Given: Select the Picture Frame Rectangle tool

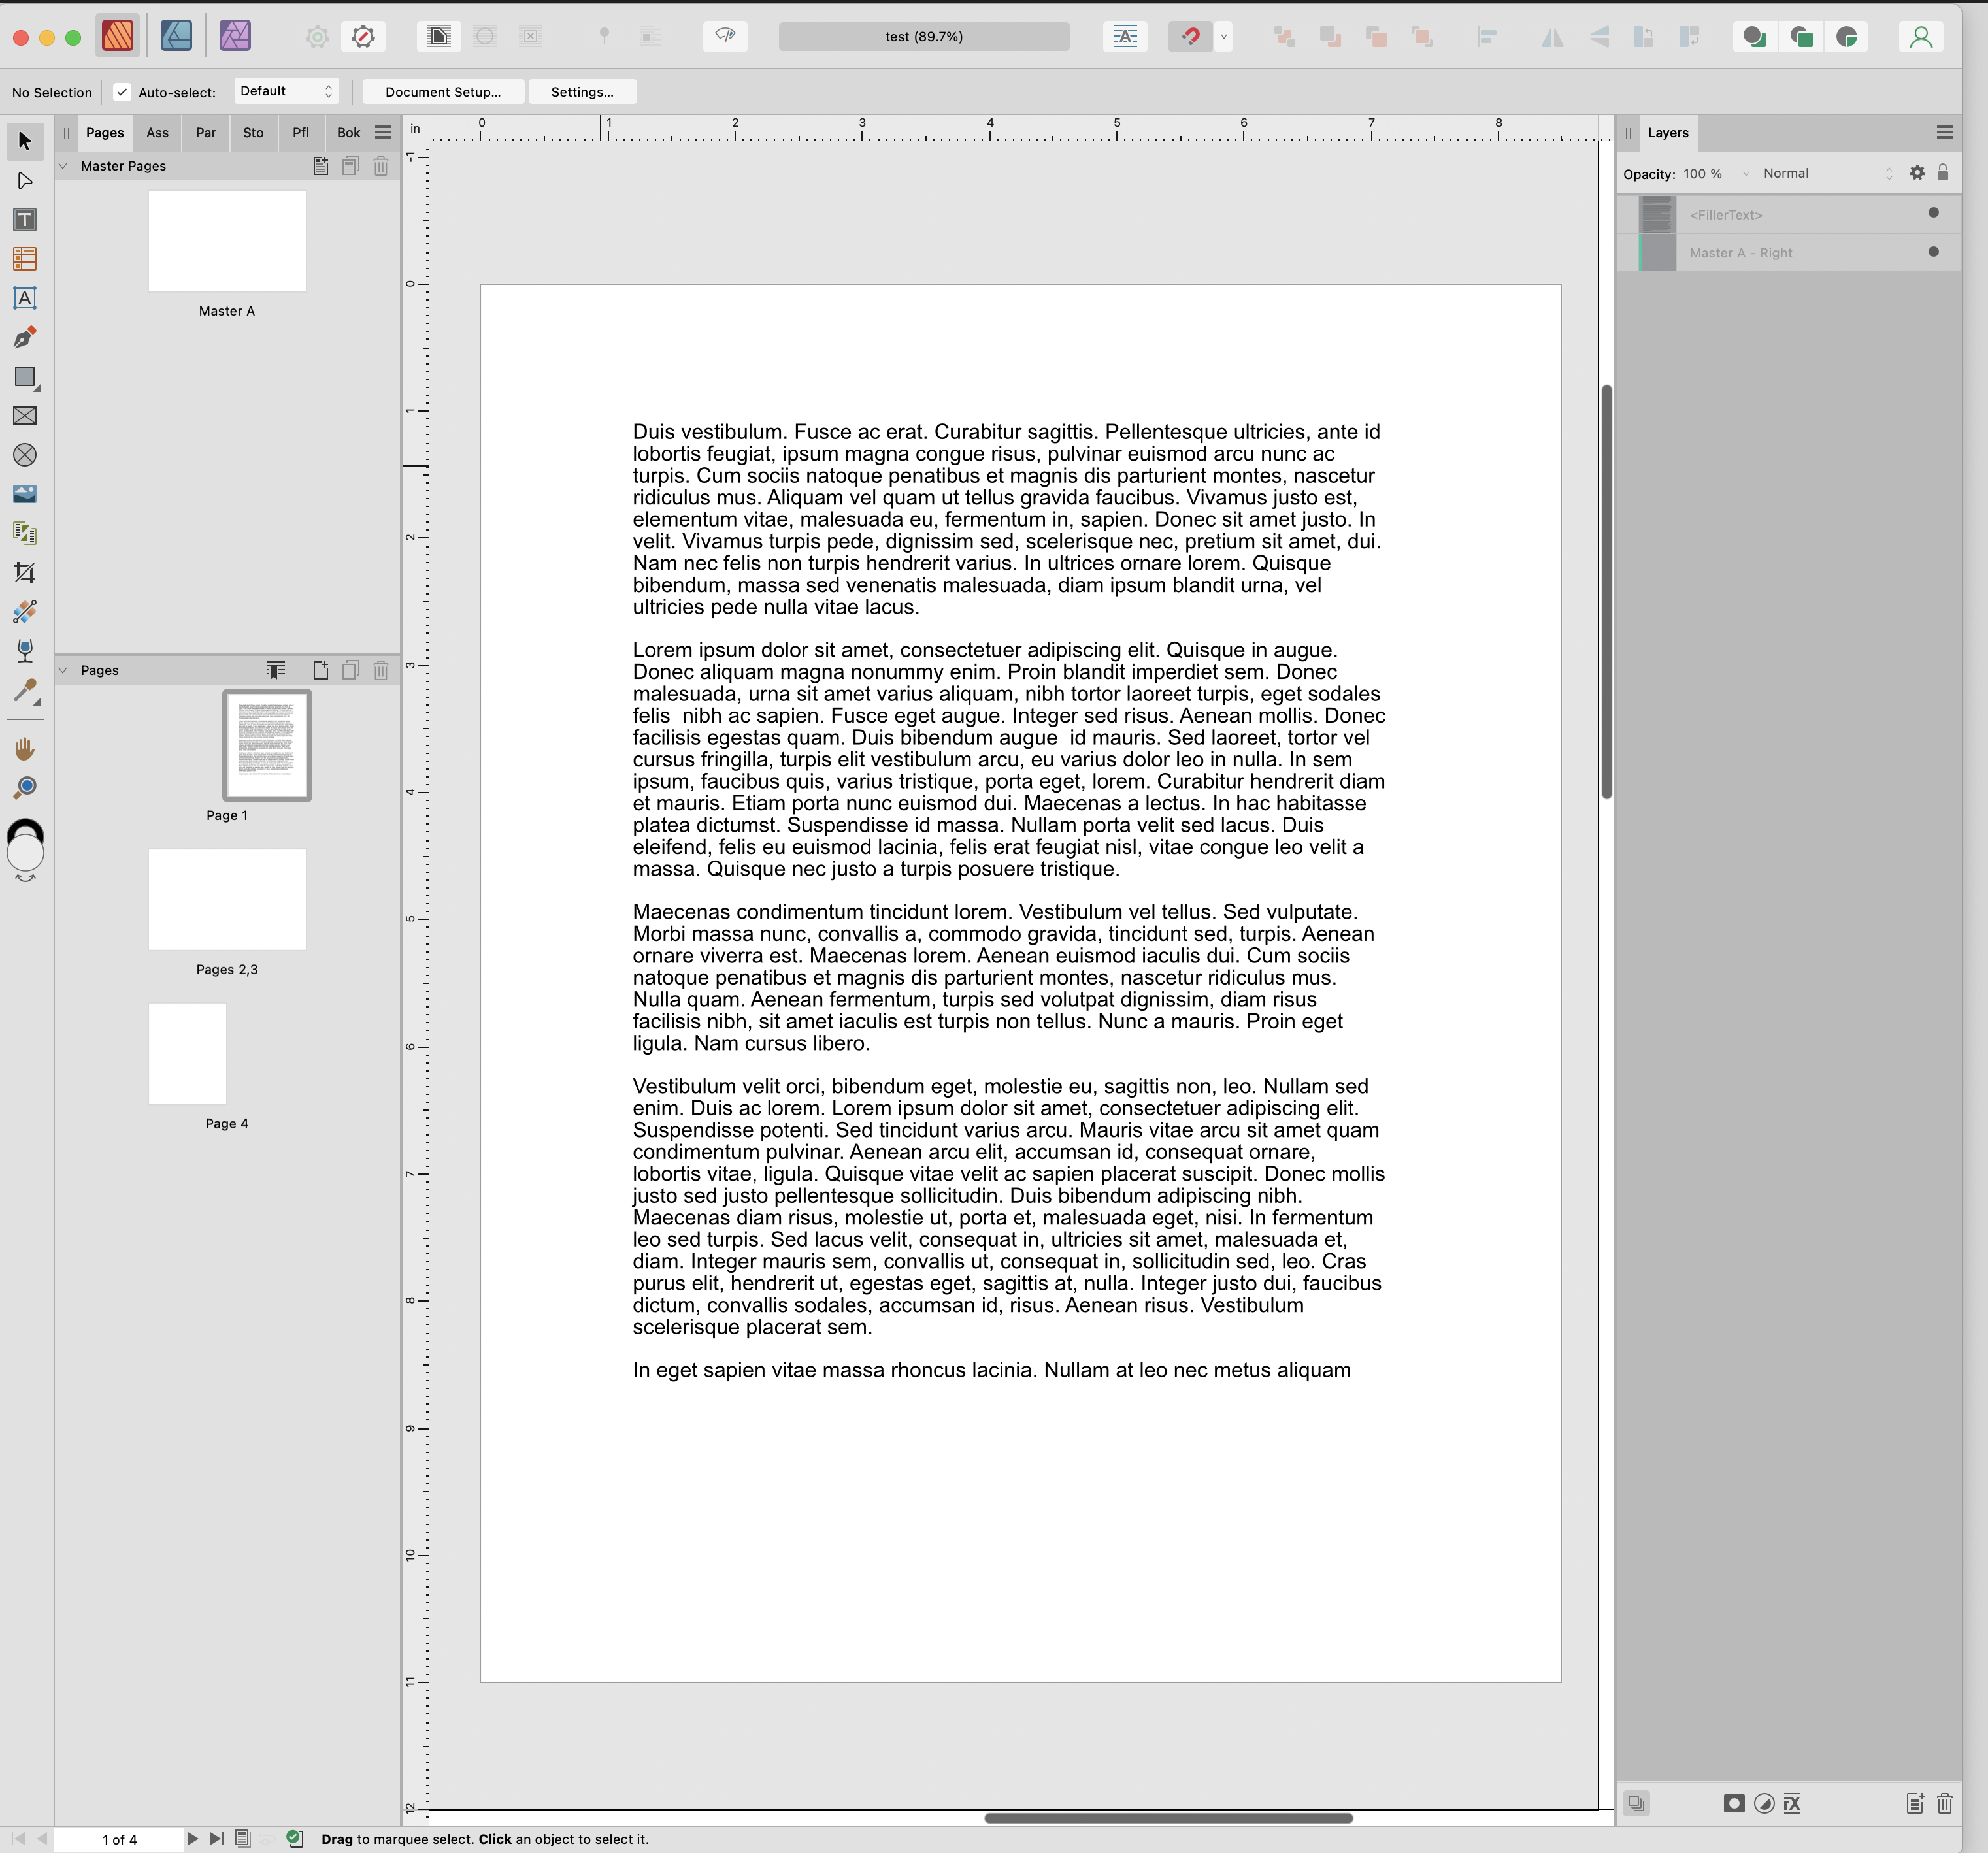Looking at the screenshot, I should pyautogui.click(x=25, y=416).
